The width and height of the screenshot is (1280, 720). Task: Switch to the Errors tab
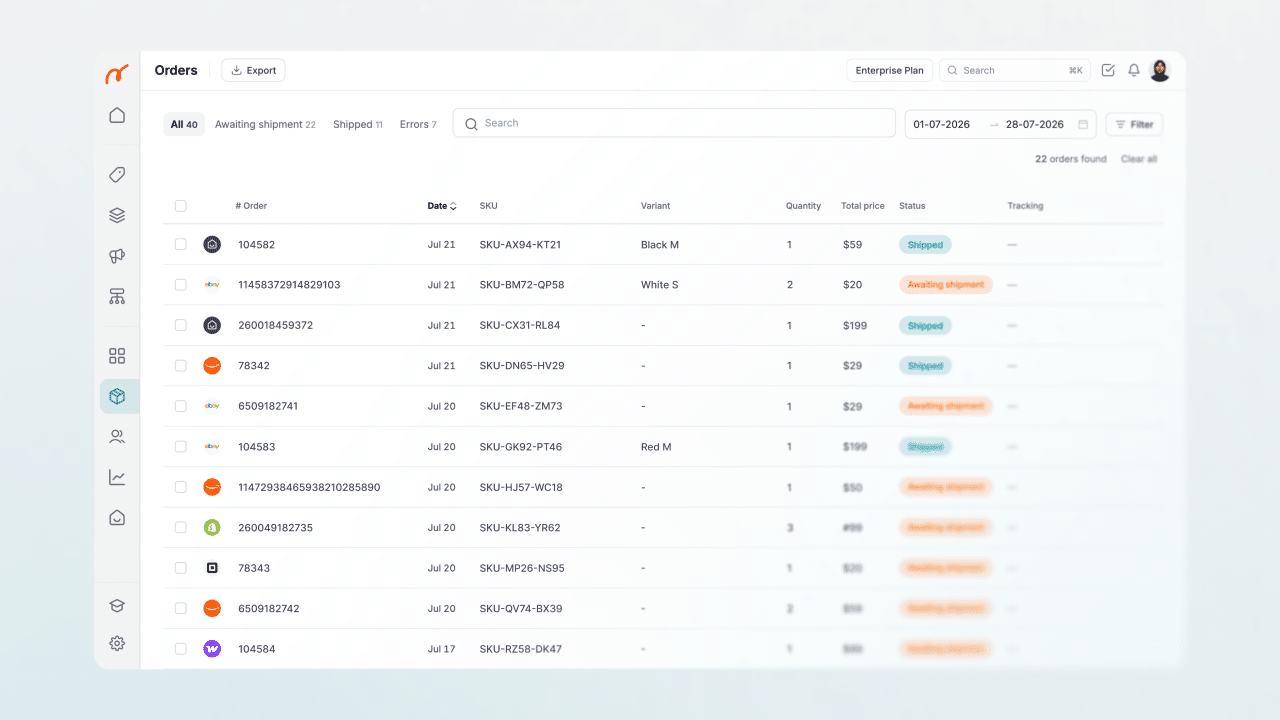418,124
